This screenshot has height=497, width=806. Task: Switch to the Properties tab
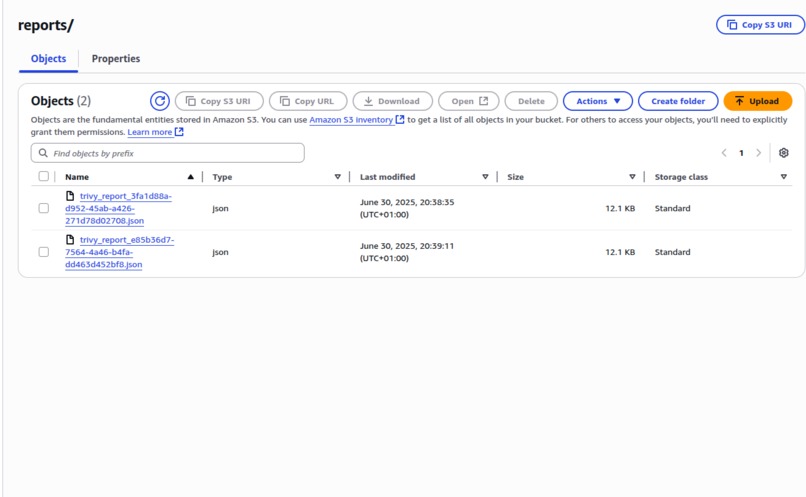(116, 59)
